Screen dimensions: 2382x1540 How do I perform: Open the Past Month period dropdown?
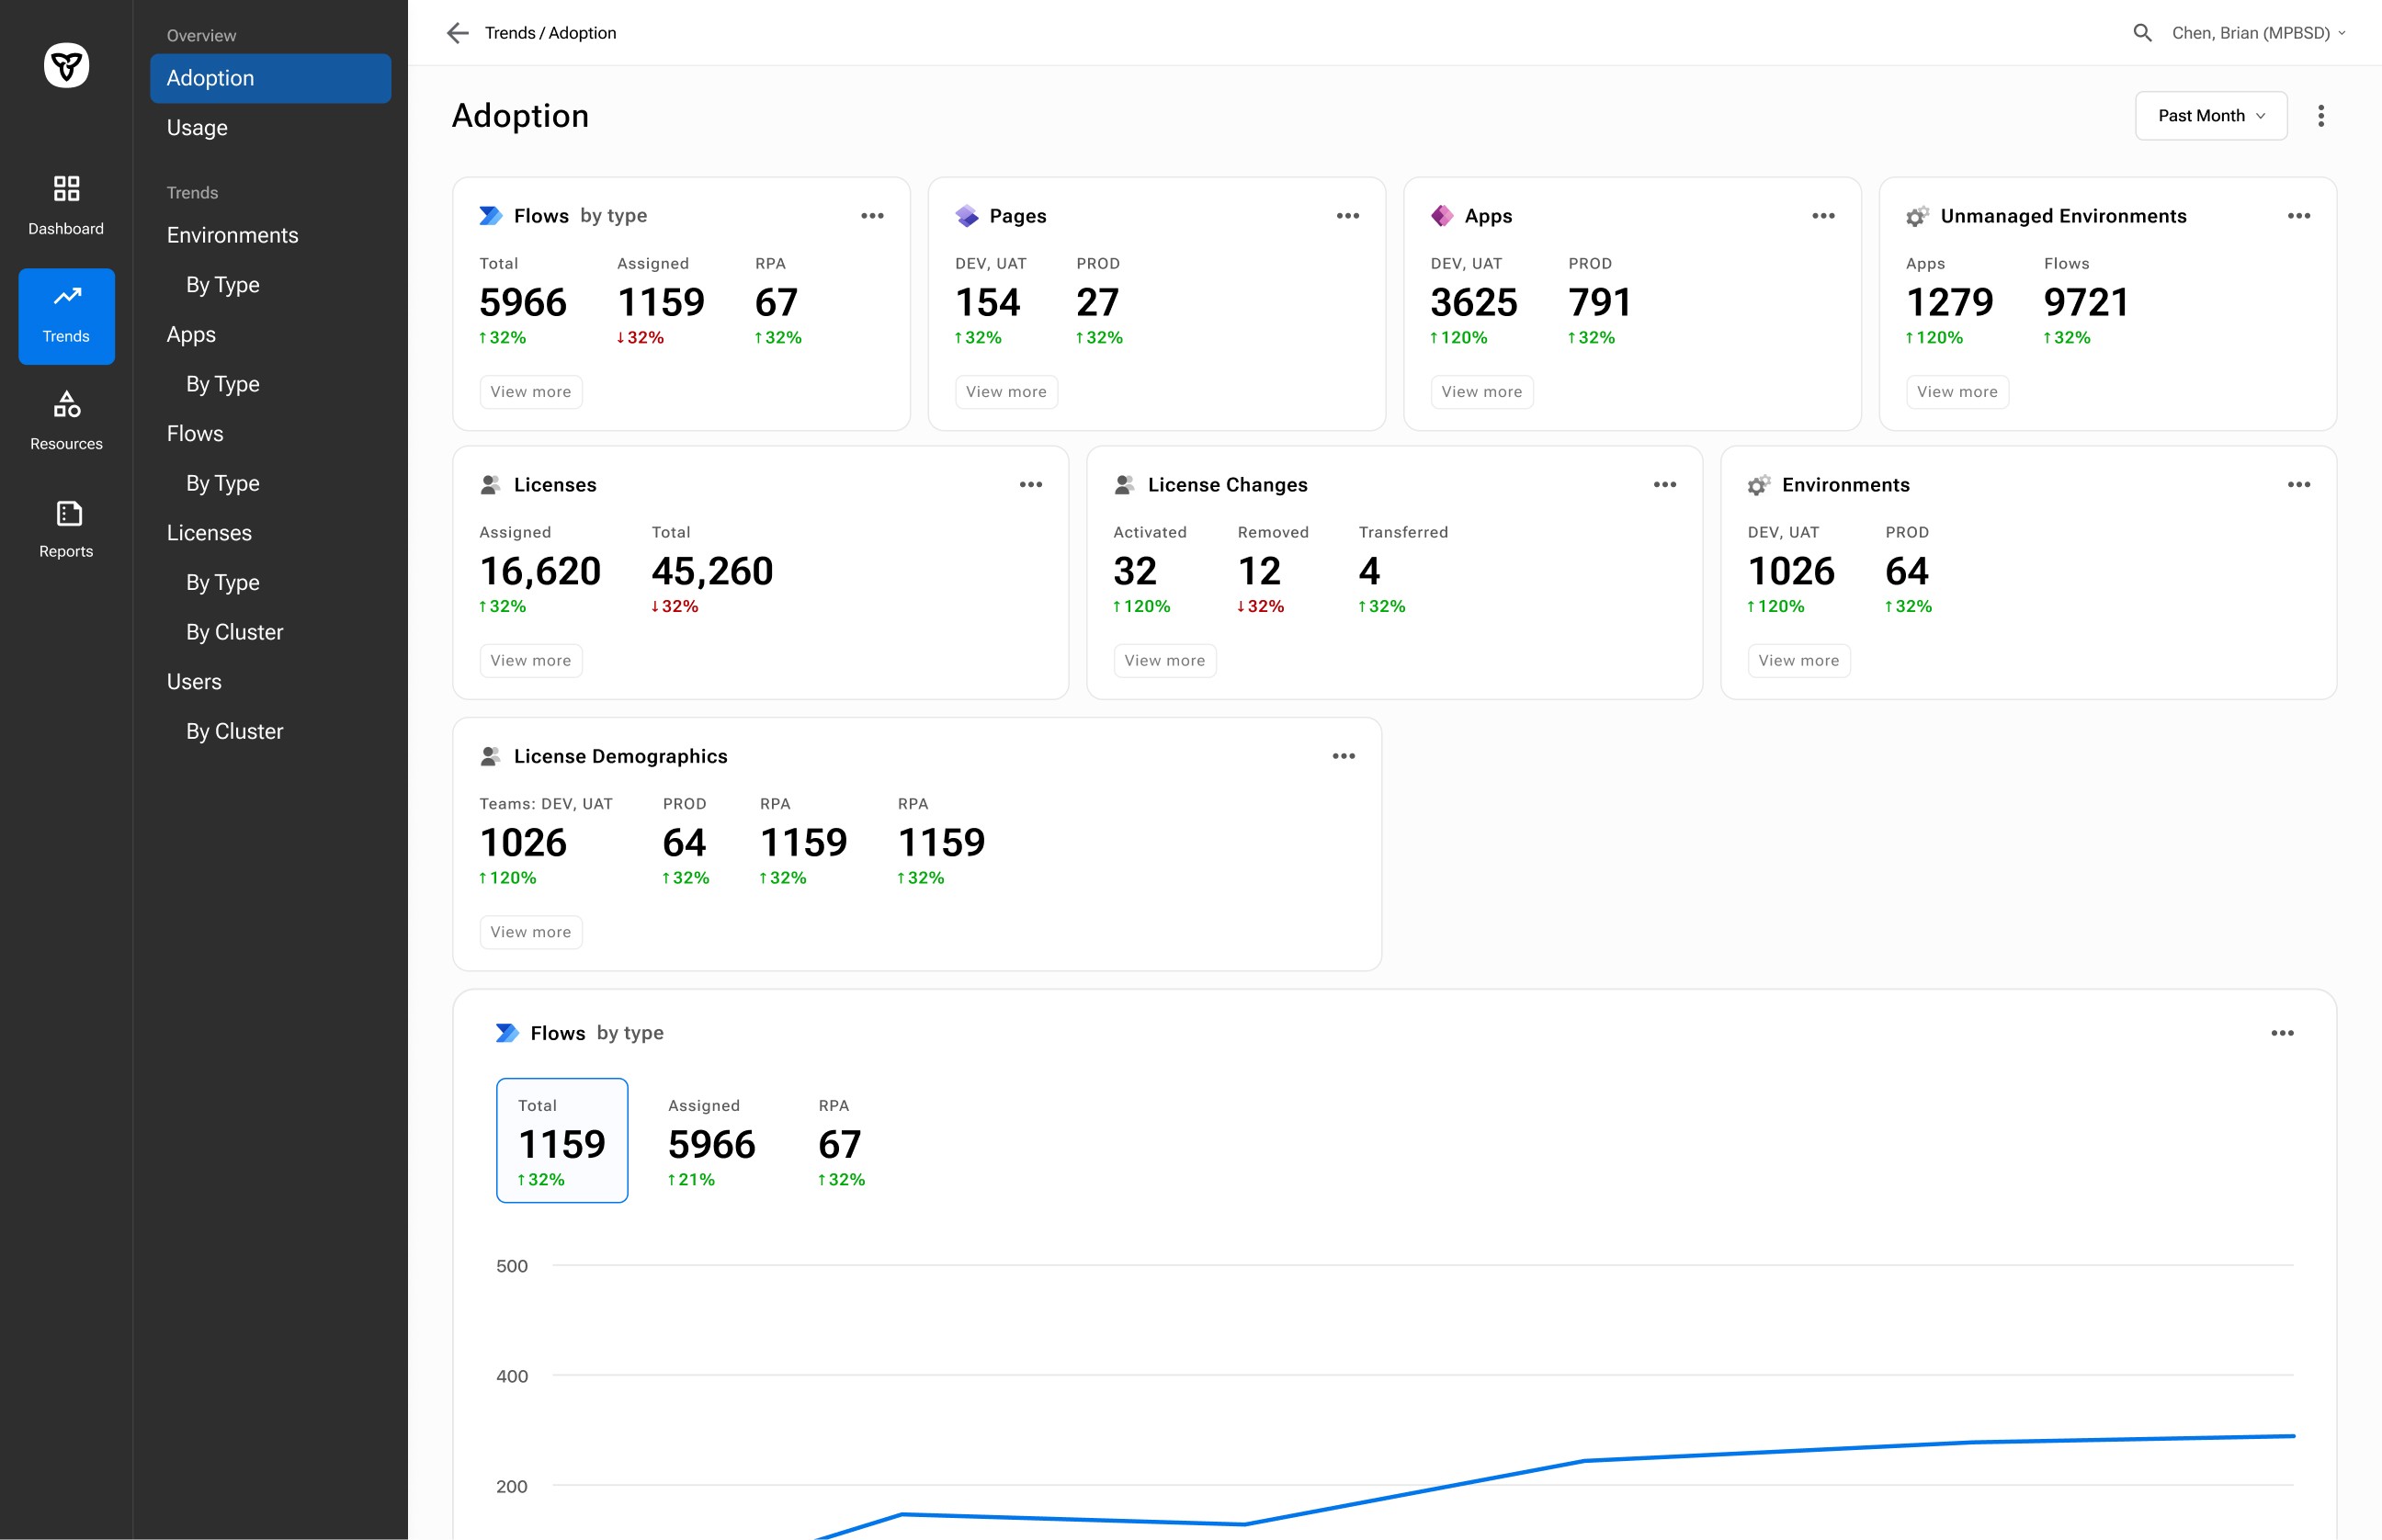tap(2210, 116)
